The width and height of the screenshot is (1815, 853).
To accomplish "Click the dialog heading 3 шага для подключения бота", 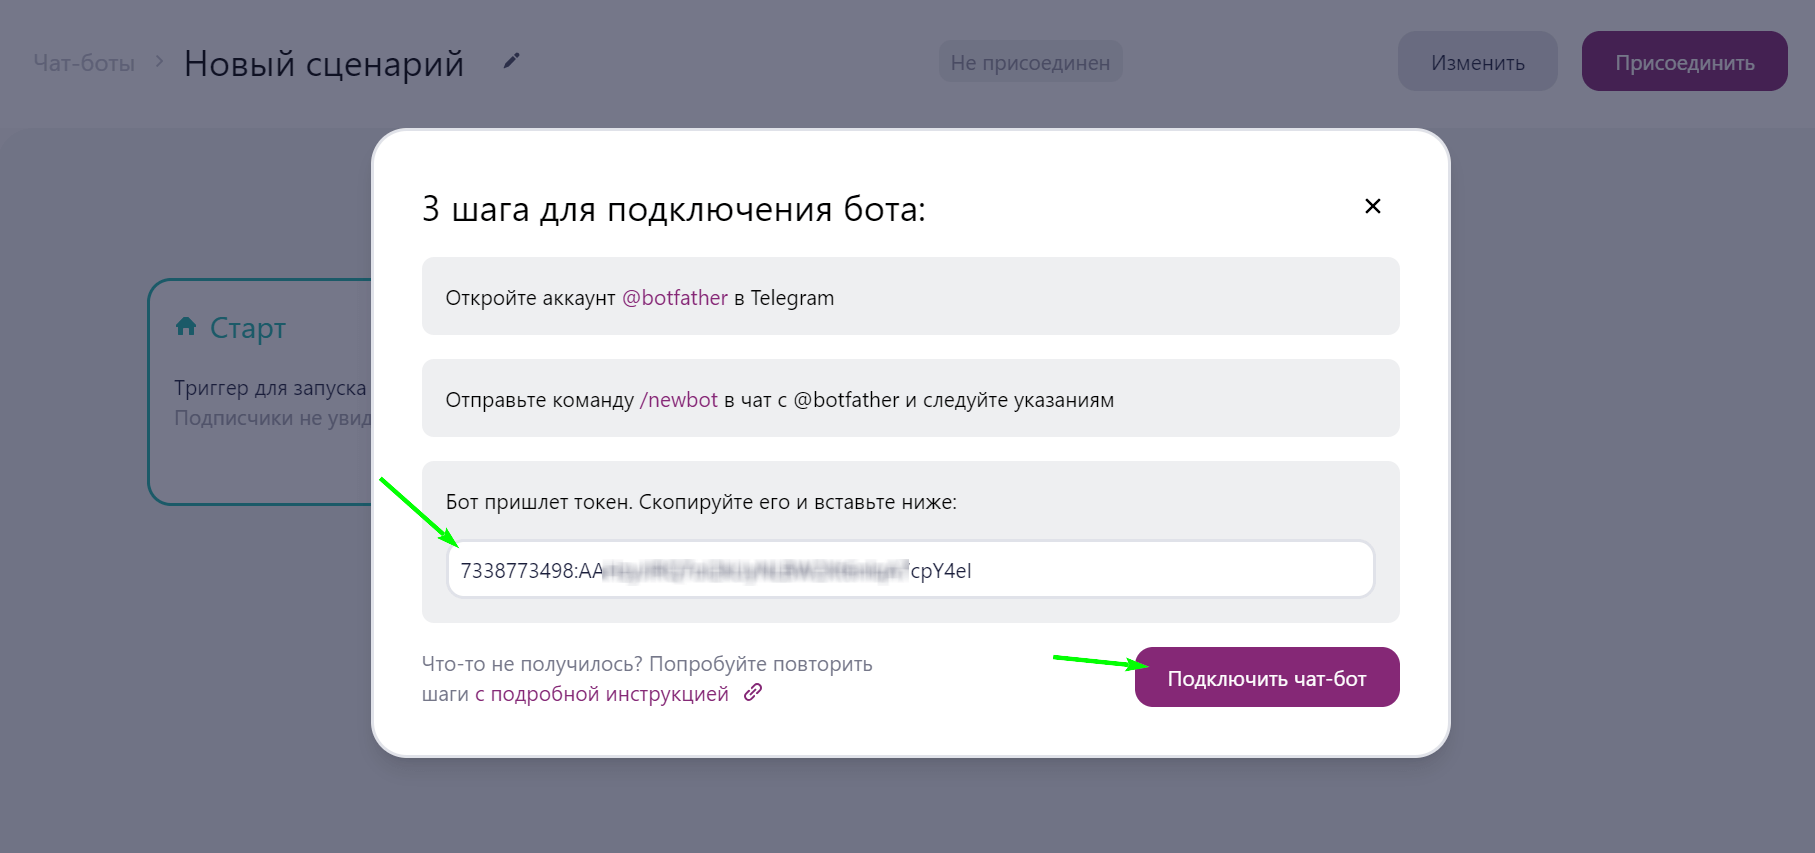I will click(x=674, y=209).
